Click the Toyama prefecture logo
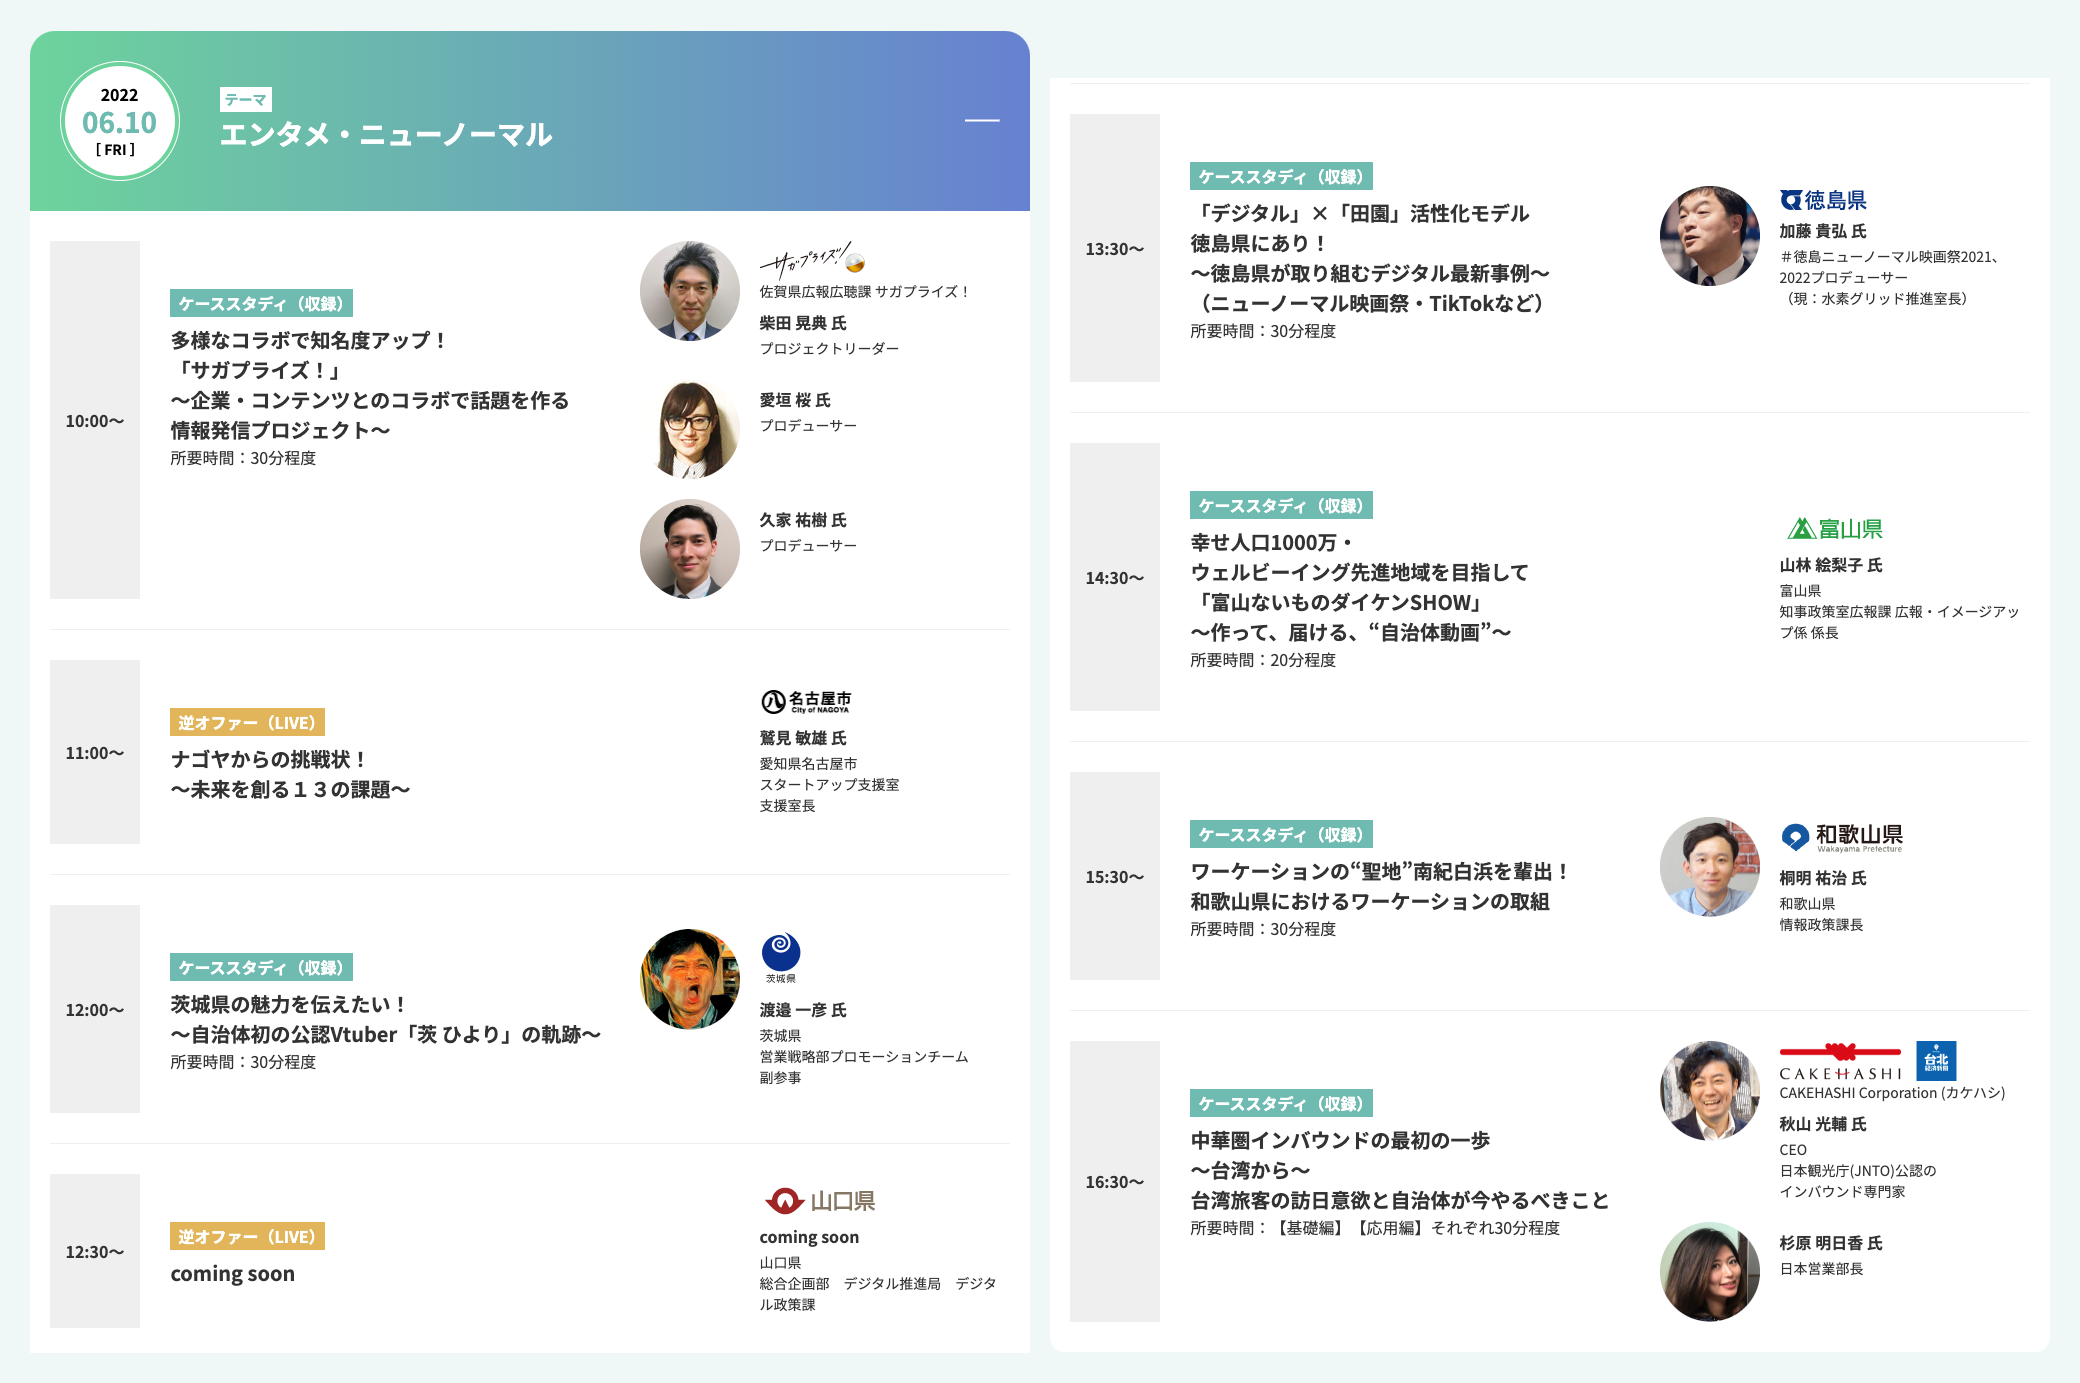Image resolution: width=2080 pixels, height=1383 pixels. point(1835,528)
